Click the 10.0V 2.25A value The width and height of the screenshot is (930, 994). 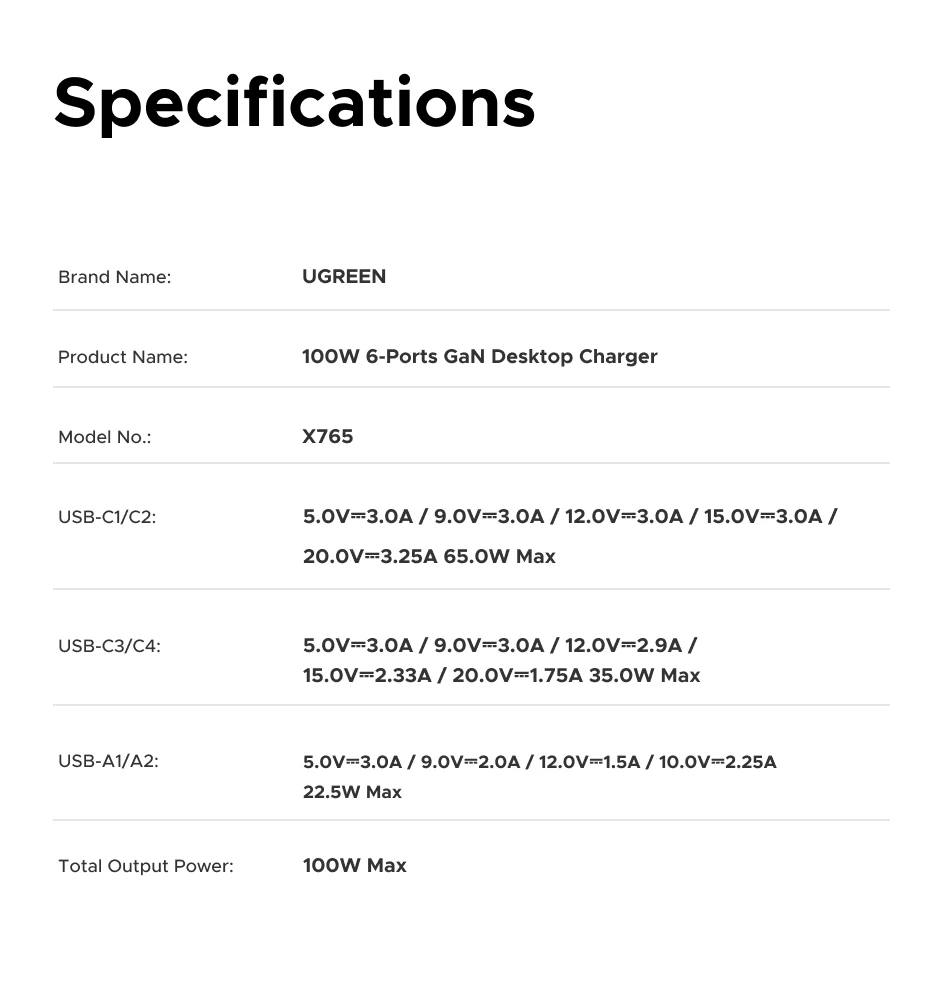[x=717, y=762]
